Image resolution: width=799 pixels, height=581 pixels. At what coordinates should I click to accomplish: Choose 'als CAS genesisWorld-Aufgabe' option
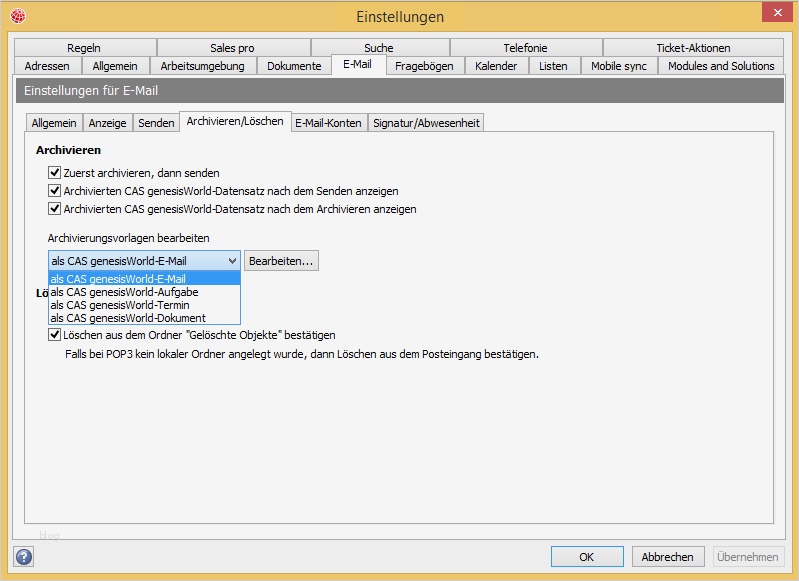click(x=144, y=292)
